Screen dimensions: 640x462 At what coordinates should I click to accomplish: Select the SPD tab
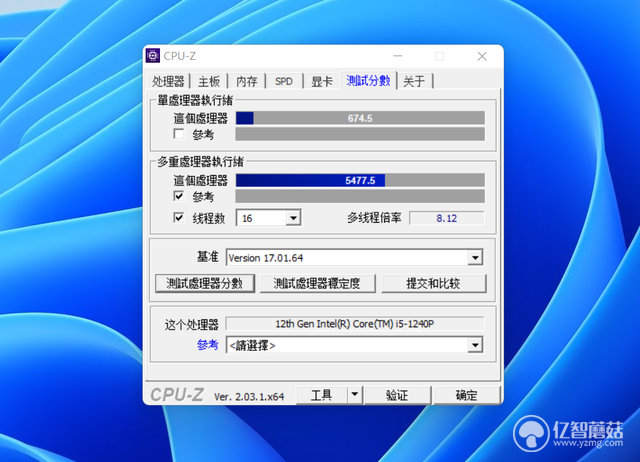coord(284,81)
